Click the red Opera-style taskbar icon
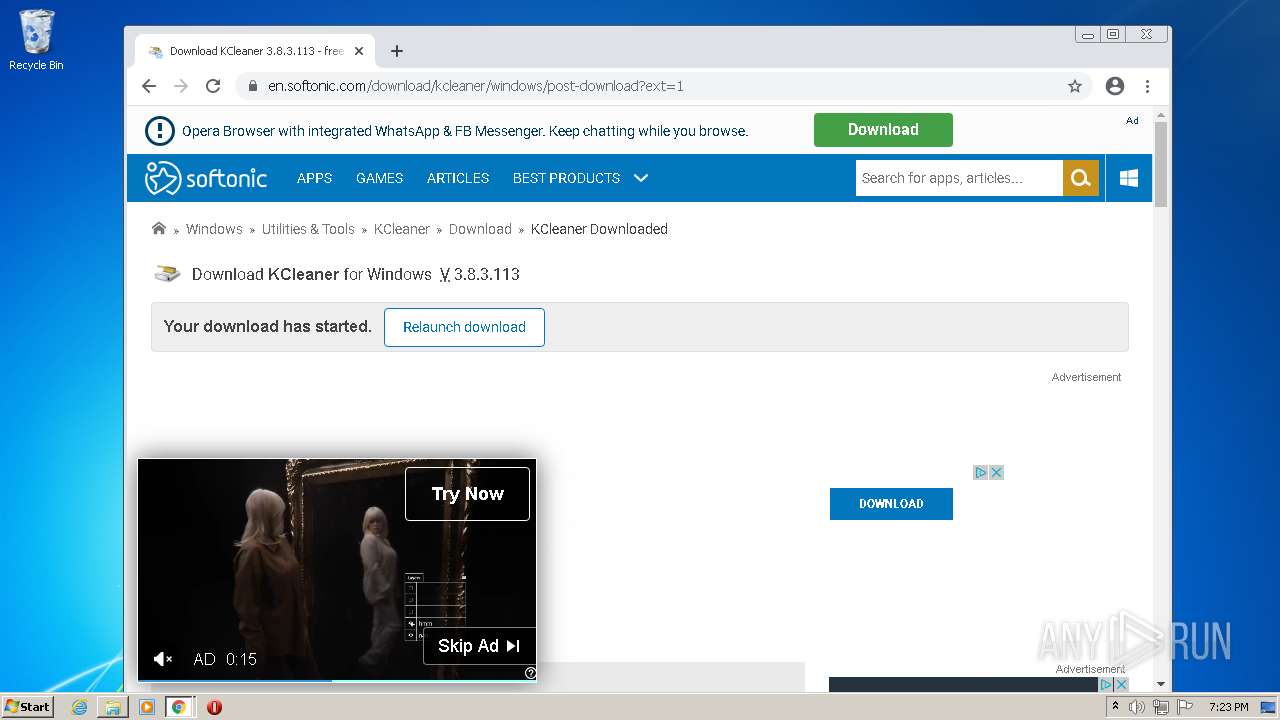This screenshot has width=1280, height=720. (x=214, y=707)
